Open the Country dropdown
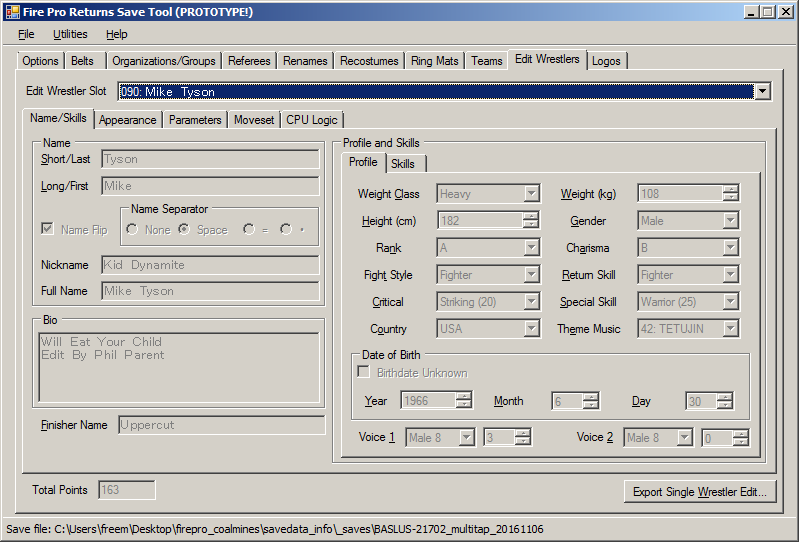799x542 pixels. pyautogui.click(x=531, y=329)
